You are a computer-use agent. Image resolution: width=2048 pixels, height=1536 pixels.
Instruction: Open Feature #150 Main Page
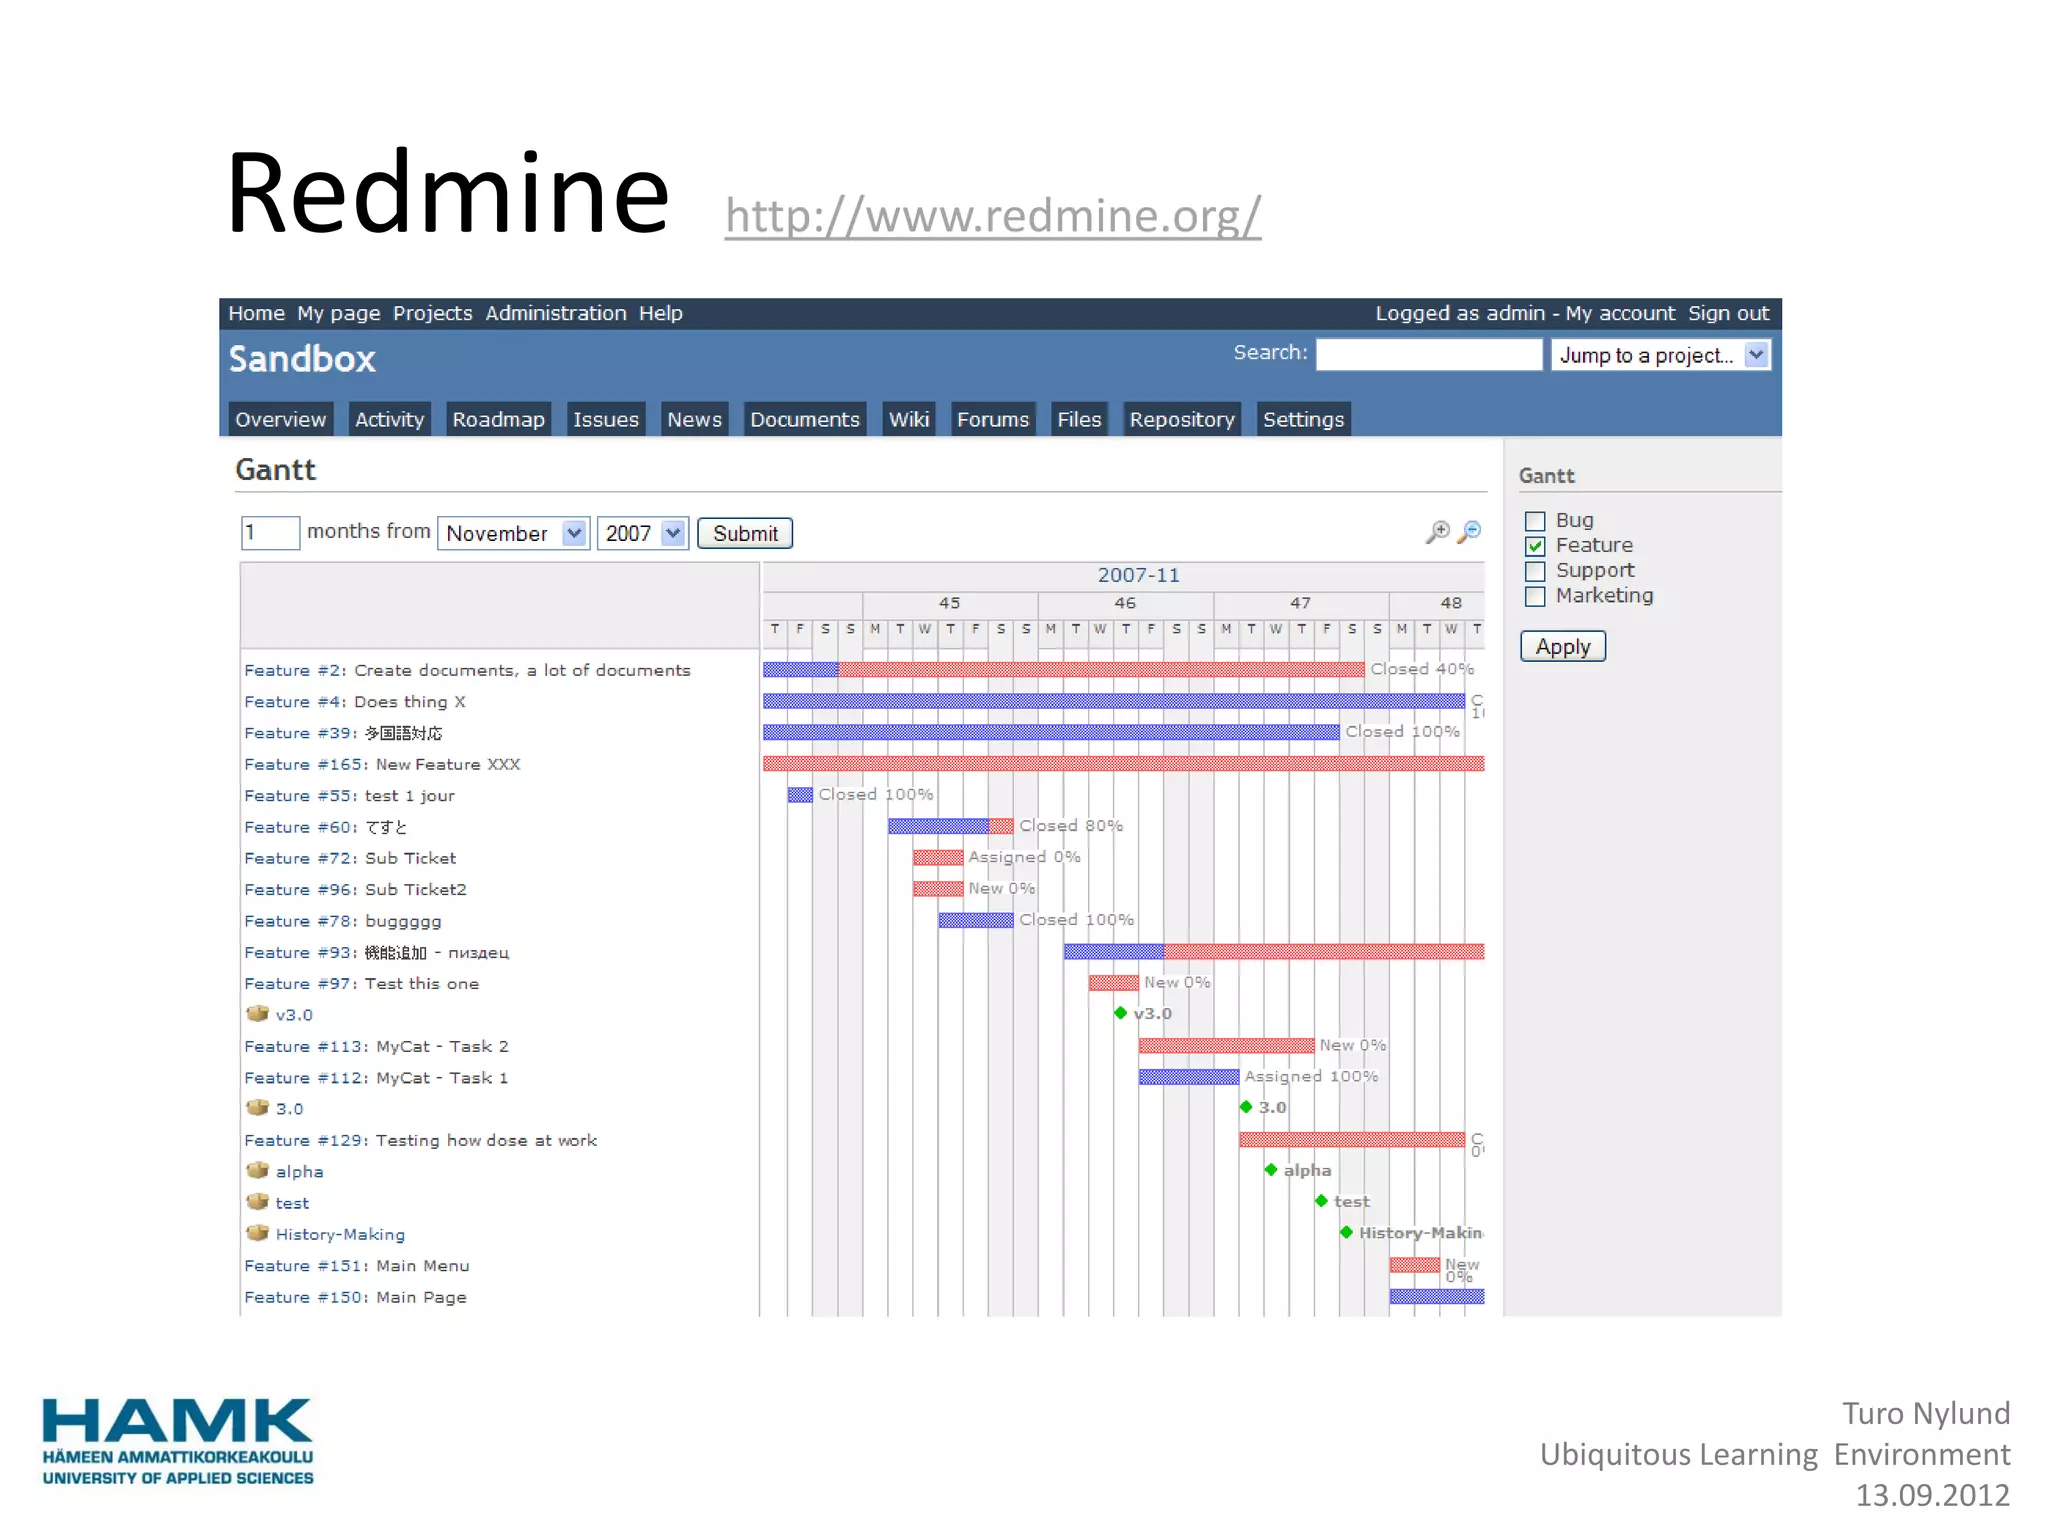355,1297
